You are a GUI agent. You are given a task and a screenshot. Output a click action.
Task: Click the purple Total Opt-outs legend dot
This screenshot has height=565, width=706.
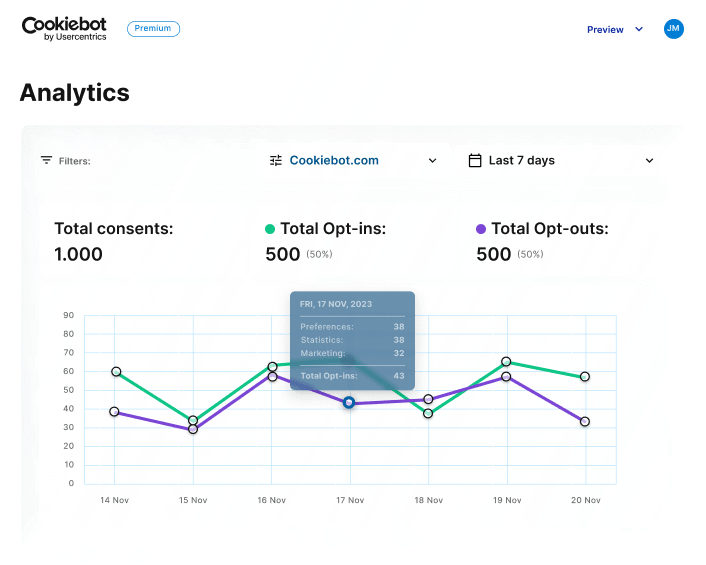tap(481, 229)
